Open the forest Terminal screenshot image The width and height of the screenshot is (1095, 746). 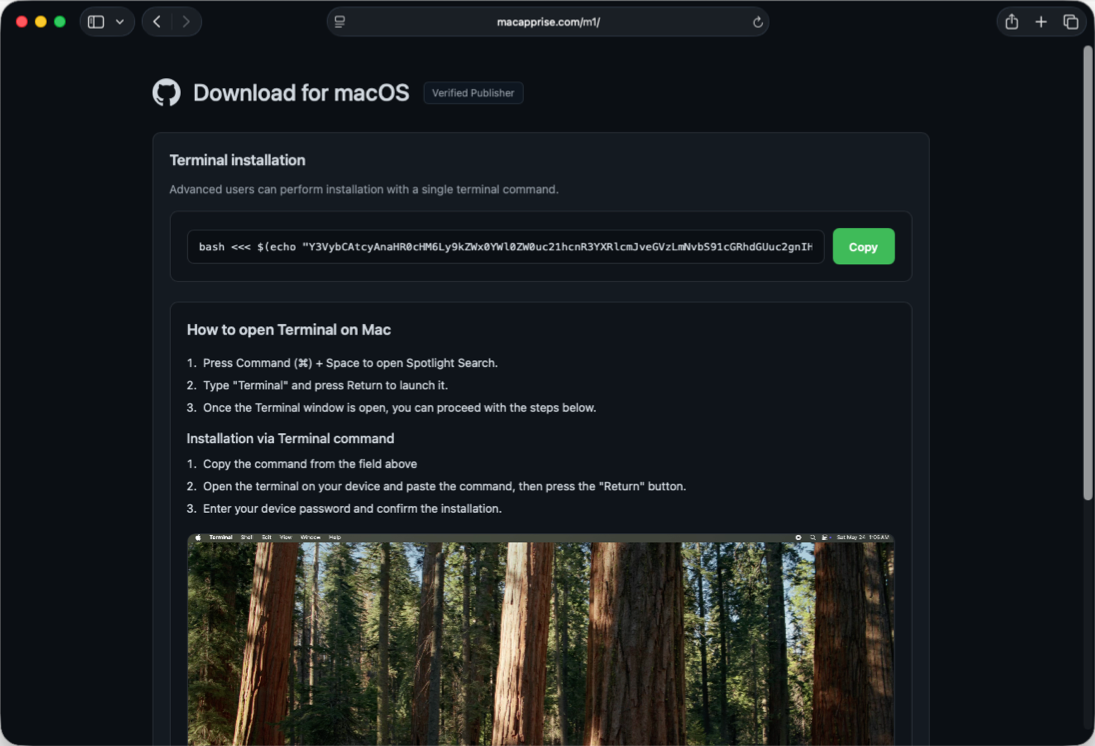click(x=541, y=639)
